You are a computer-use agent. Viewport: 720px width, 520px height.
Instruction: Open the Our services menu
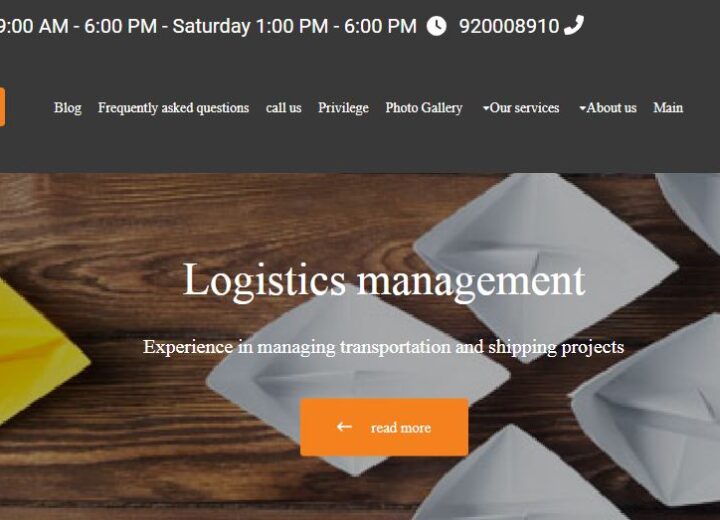(521, 108)
